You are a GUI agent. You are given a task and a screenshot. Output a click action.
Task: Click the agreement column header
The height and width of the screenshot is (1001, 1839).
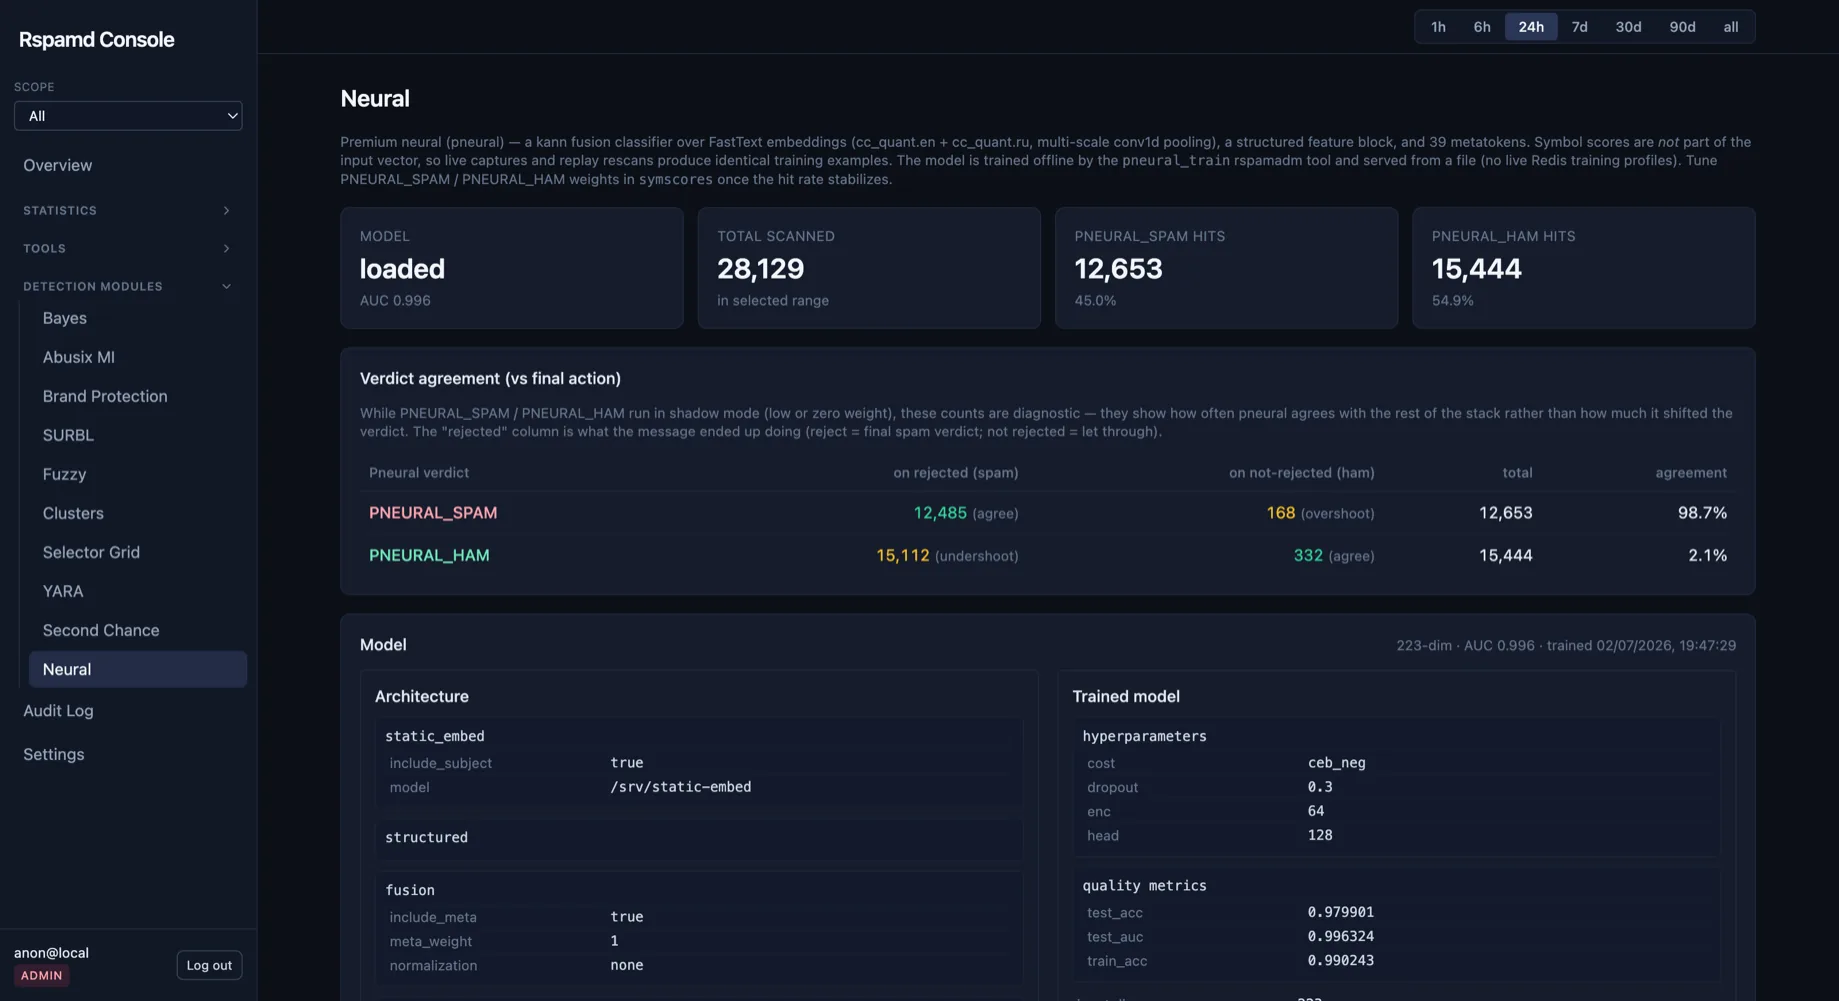click(1691, 473)
